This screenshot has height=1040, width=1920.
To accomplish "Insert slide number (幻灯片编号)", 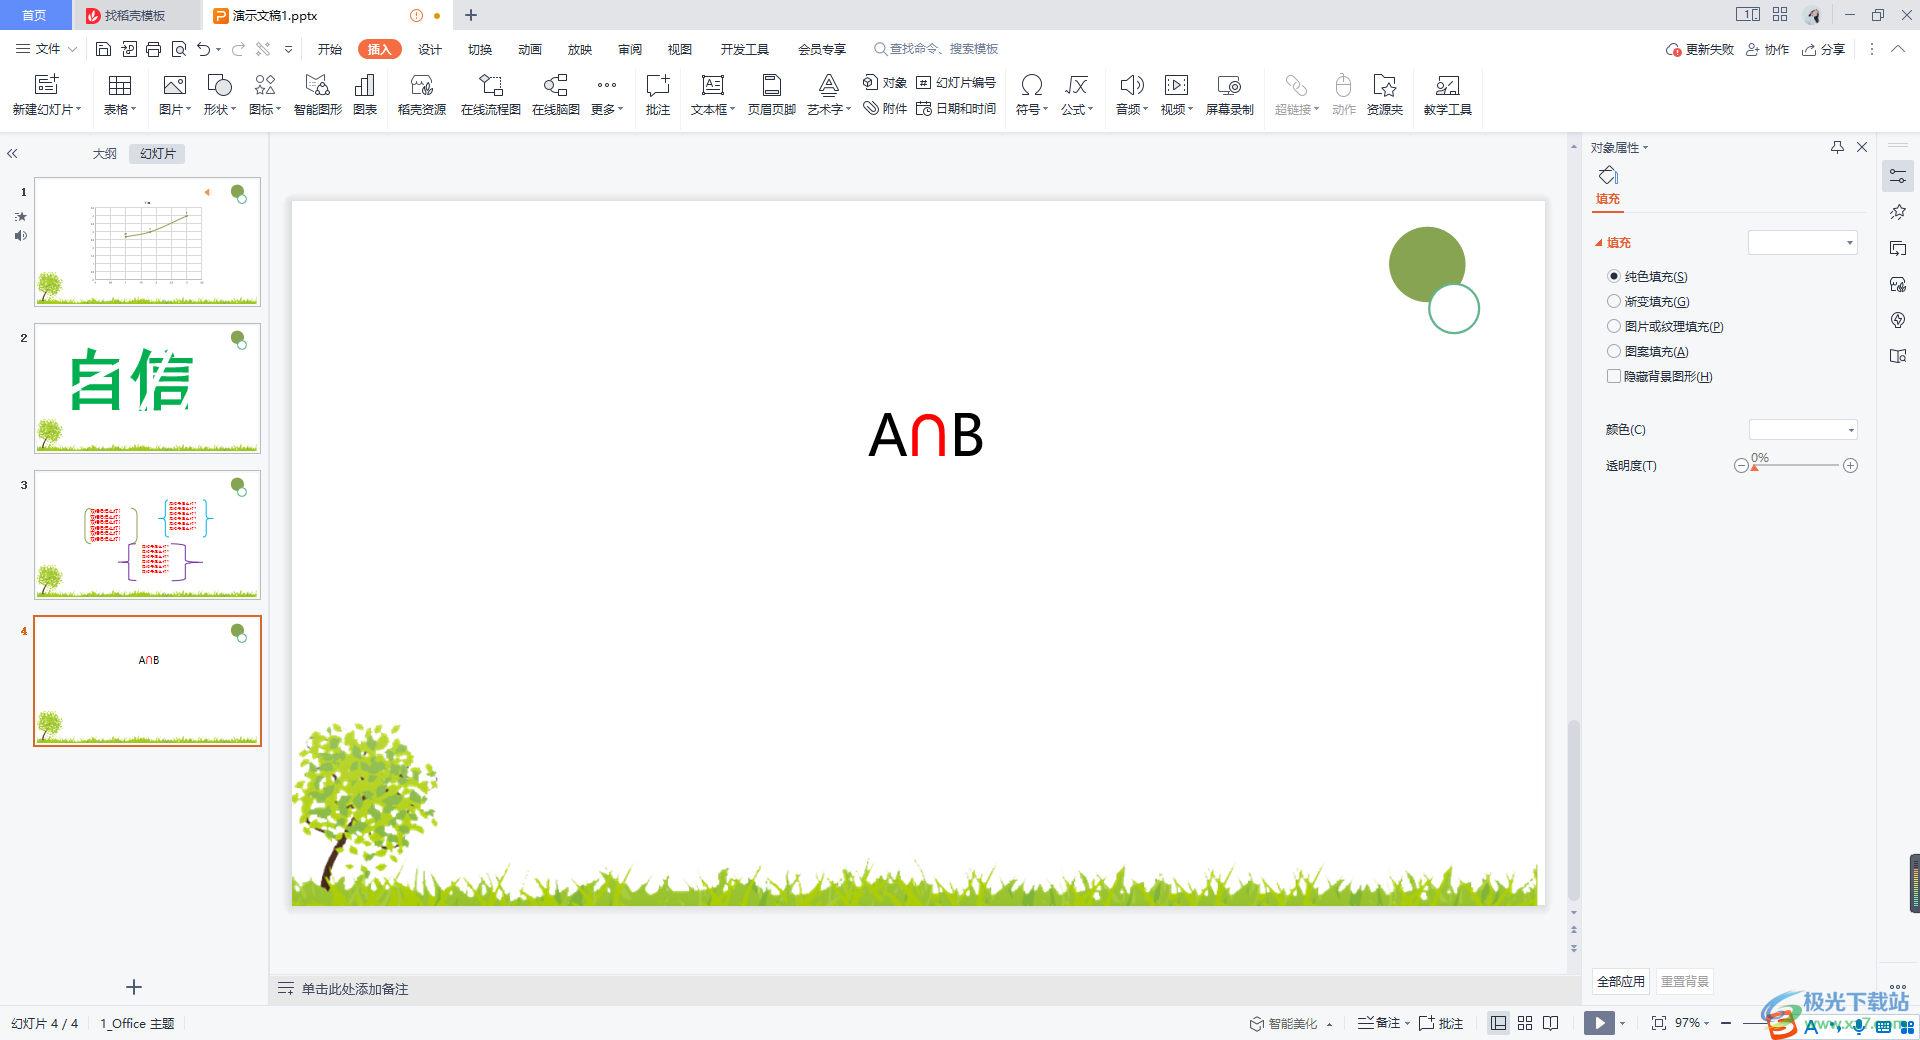I will pos(956,82).
